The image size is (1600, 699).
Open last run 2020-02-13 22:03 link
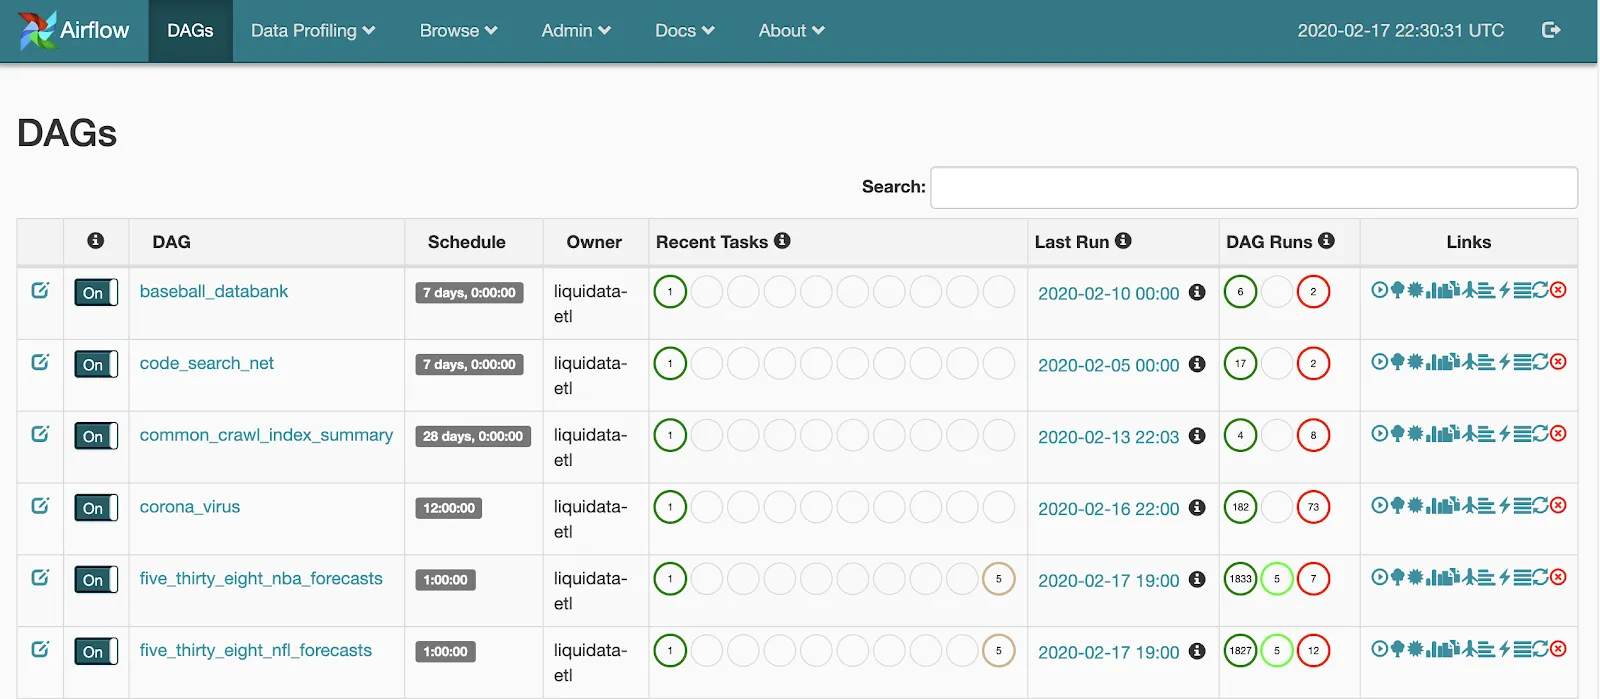[1109, 437]
